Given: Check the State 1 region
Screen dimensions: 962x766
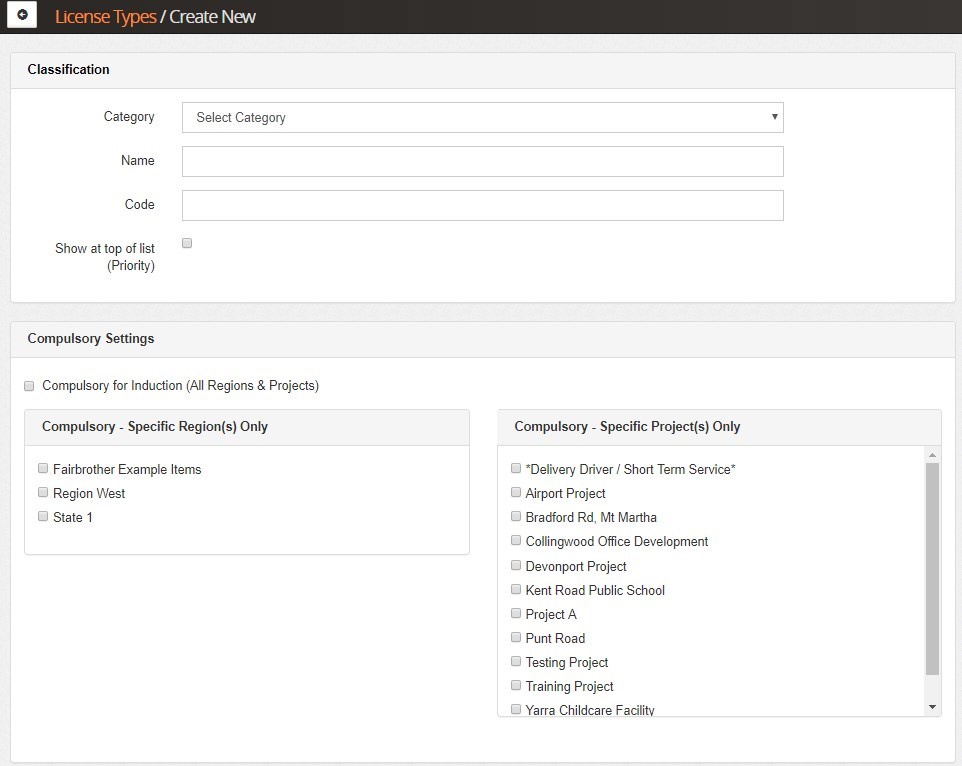Looking at the screenshot, I should click(x=43, y=516).
